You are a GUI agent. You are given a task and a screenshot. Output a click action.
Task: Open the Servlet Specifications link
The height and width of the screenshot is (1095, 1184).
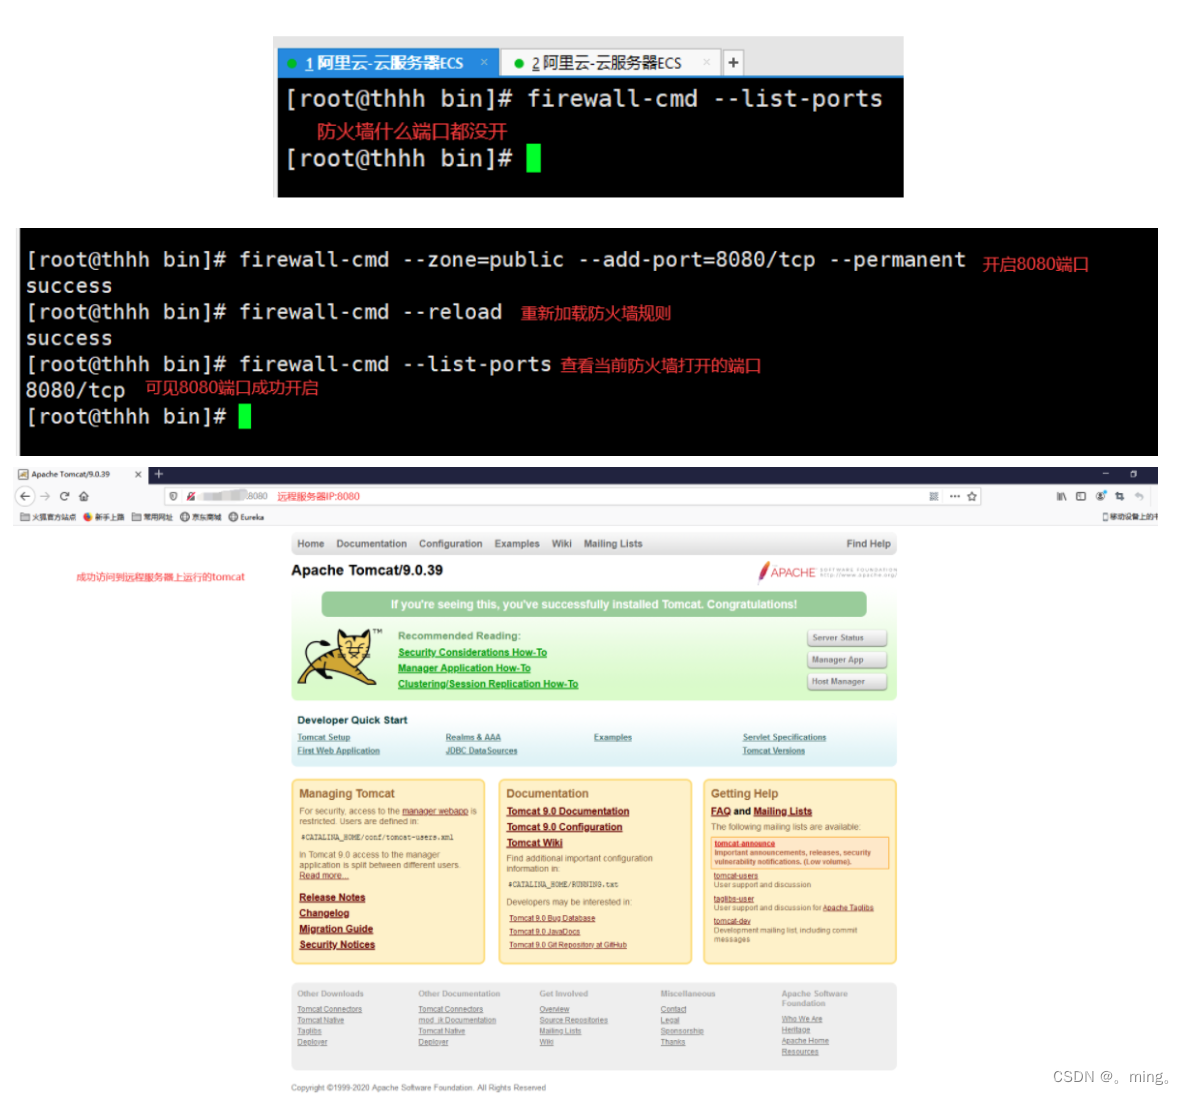(x=785, y=738)
